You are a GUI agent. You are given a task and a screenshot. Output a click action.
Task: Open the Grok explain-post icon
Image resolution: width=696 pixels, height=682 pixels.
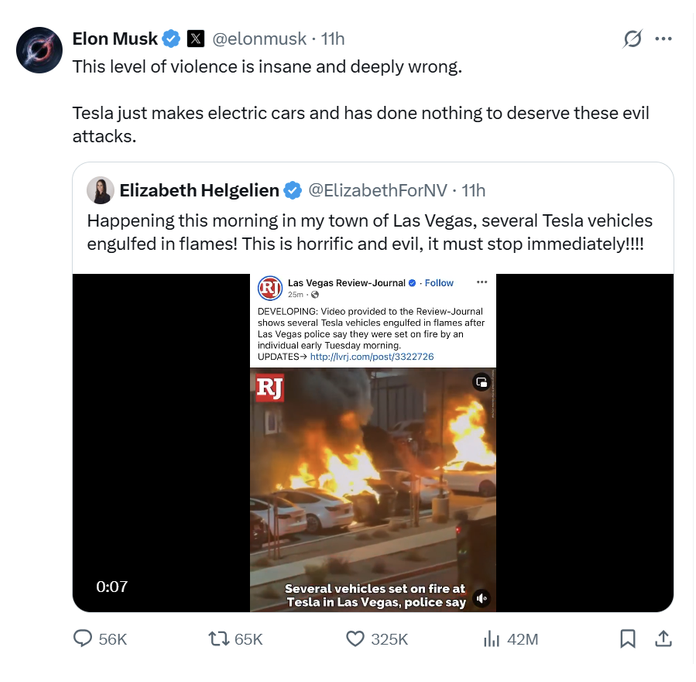click(x=632, y=39)
